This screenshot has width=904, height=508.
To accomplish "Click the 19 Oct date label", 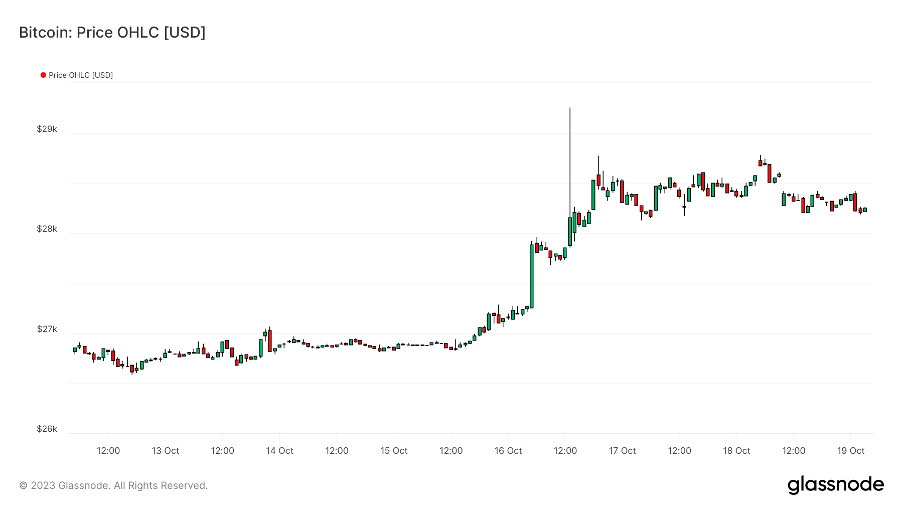I will coord(851,451).
